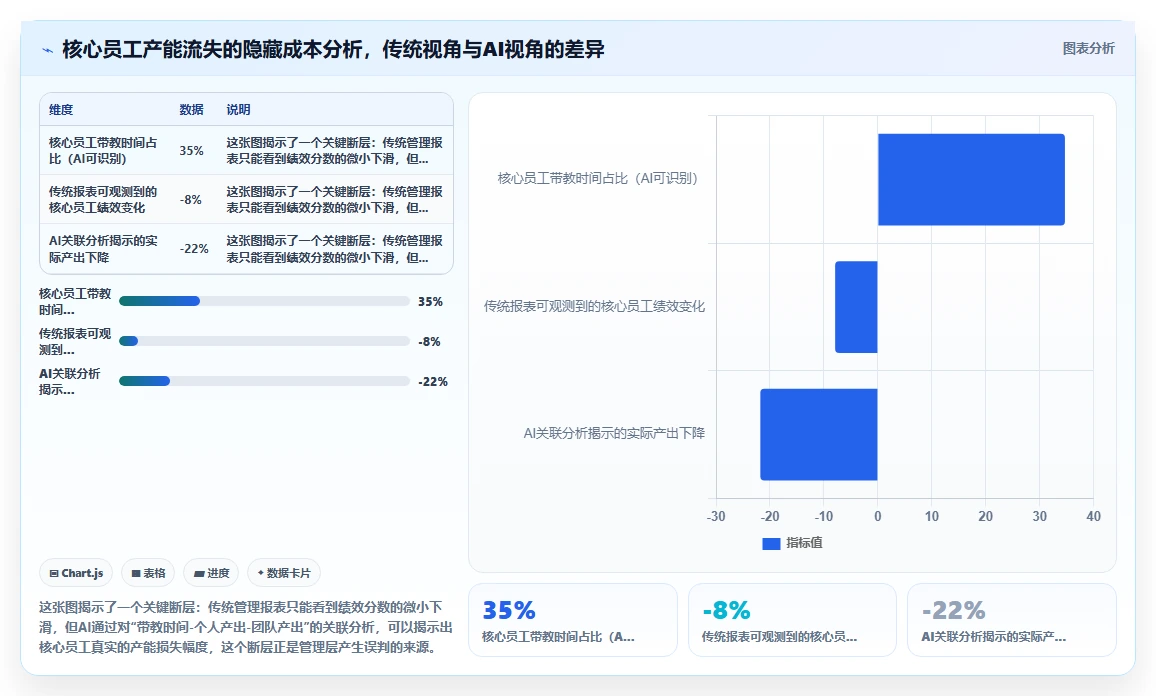Click the -22% value in the table
The image size is (1156, 696).
point(194,249)
